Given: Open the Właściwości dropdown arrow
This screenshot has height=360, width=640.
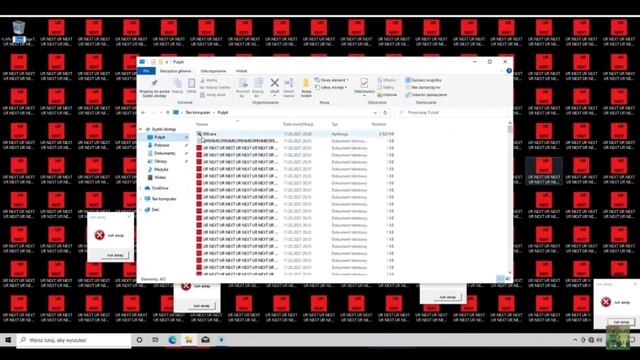Looking at the screenshot, I should [364, 96].
